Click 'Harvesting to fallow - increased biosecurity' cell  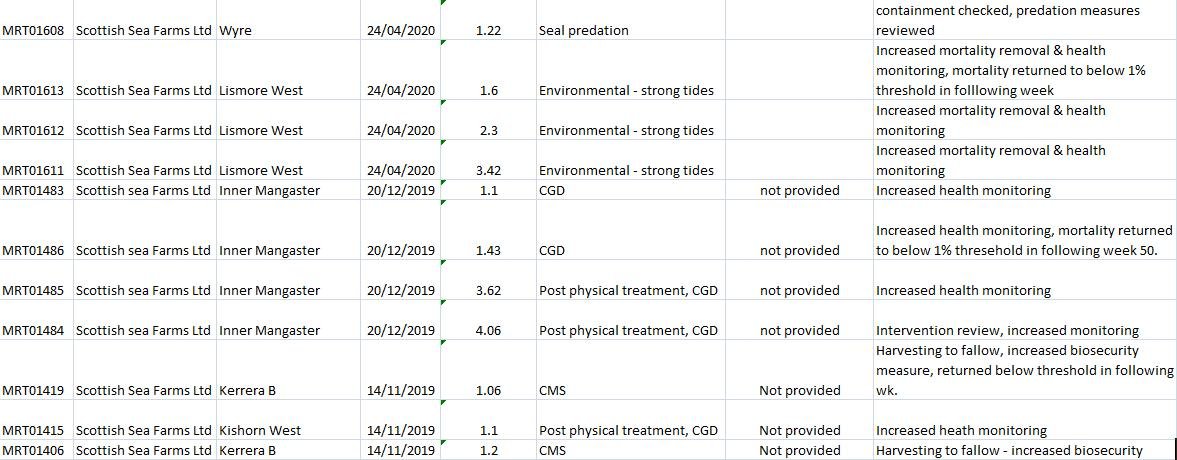1009,450
